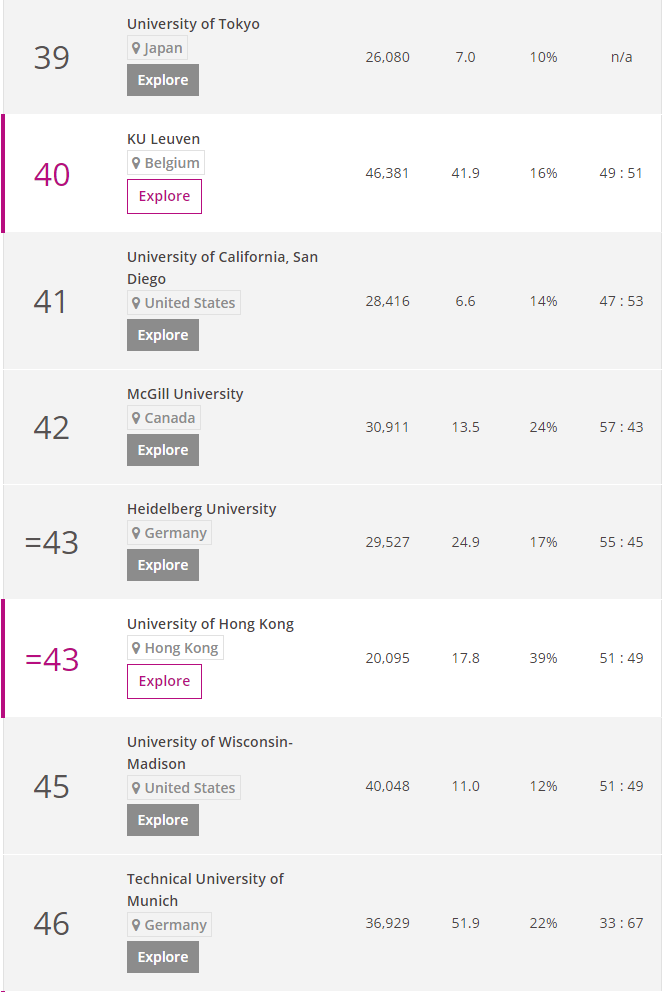Explore KU Leuven profile
Image resolution: width=665 pixels, height=992 pixels.
coord(164,197)
